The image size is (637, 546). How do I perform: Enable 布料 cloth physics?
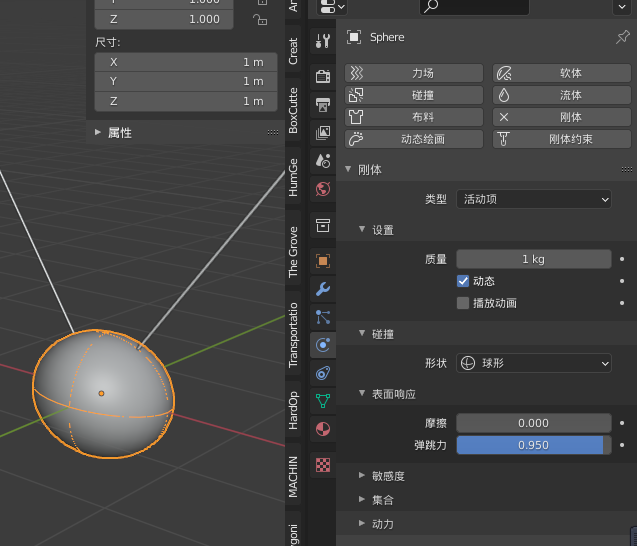pyautogui.click(x=414, y=117)
